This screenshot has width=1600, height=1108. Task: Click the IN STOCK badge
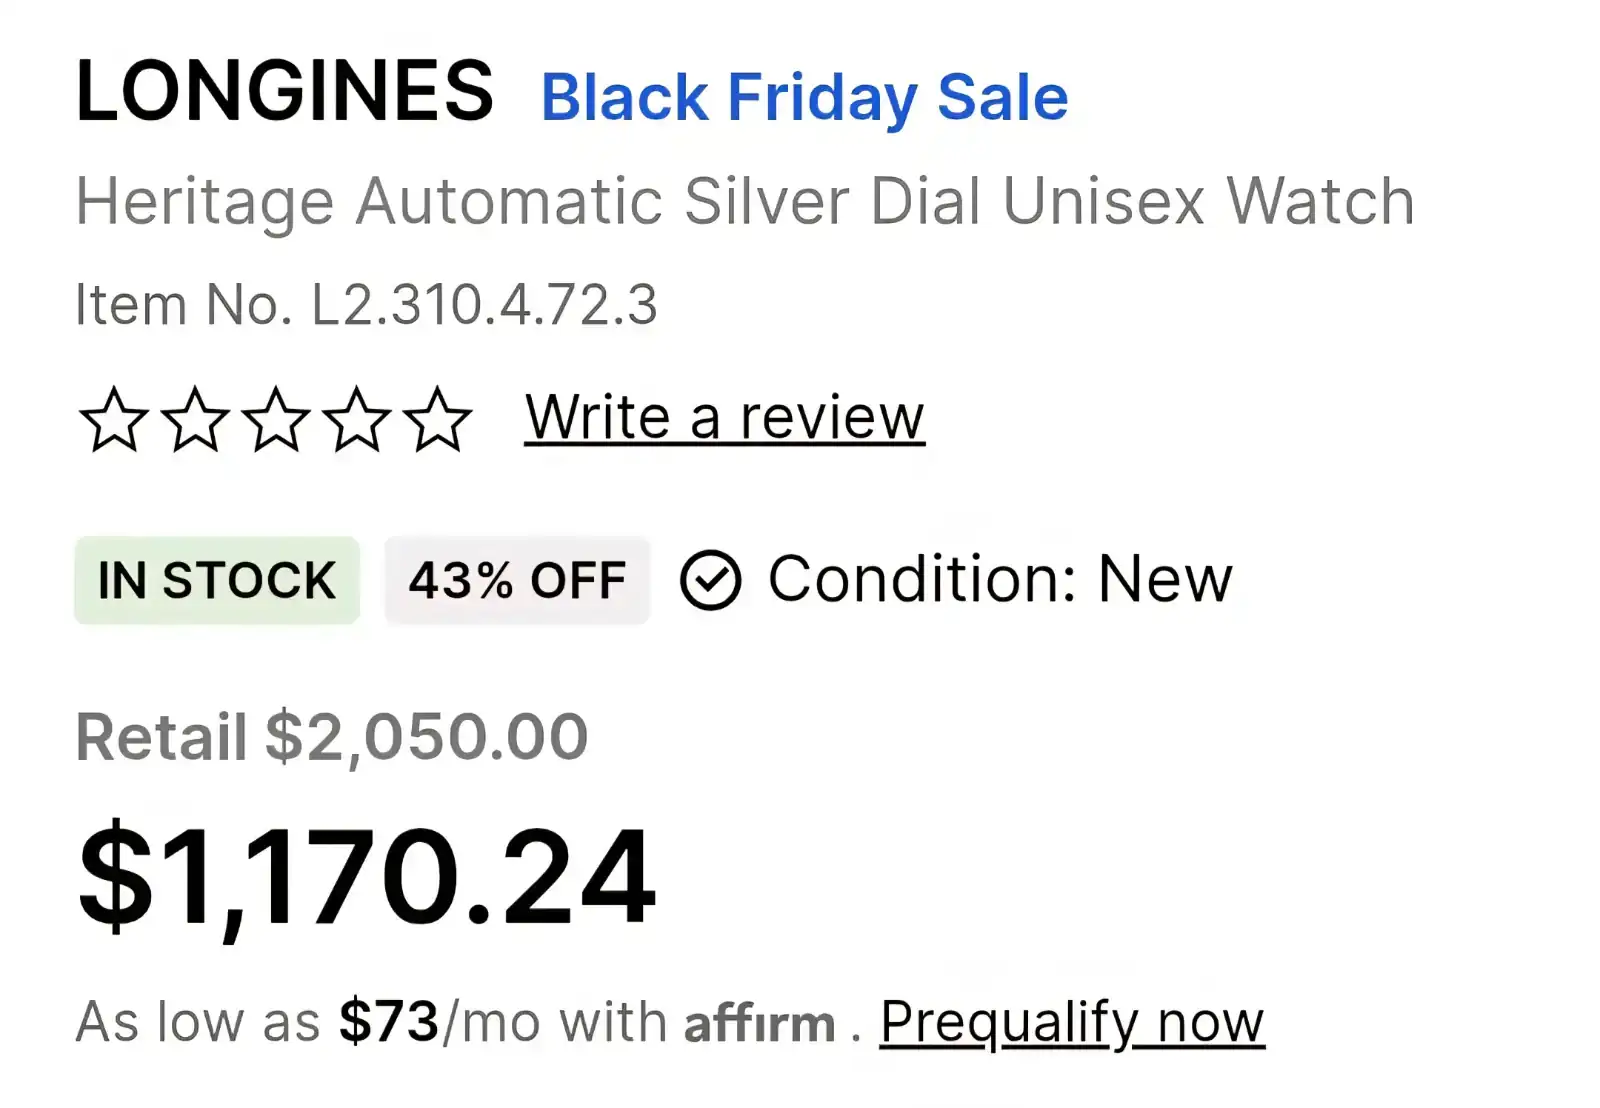click(217, 580)
